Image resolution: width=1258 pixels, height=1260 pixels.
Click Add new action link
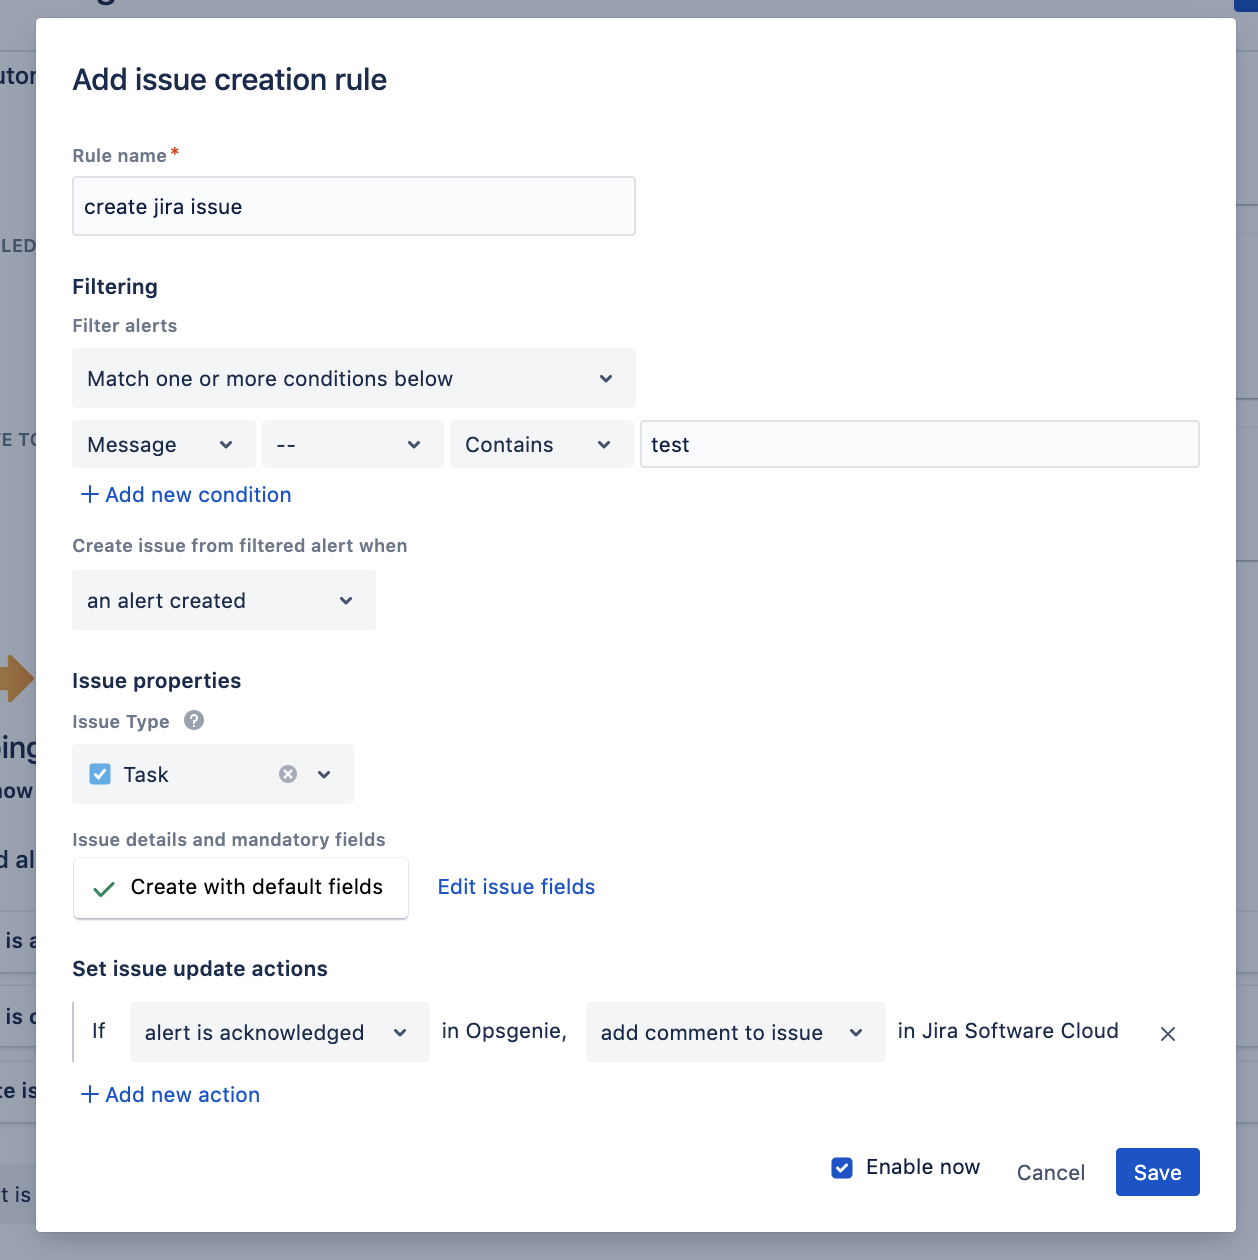[x=170, y=1094]
